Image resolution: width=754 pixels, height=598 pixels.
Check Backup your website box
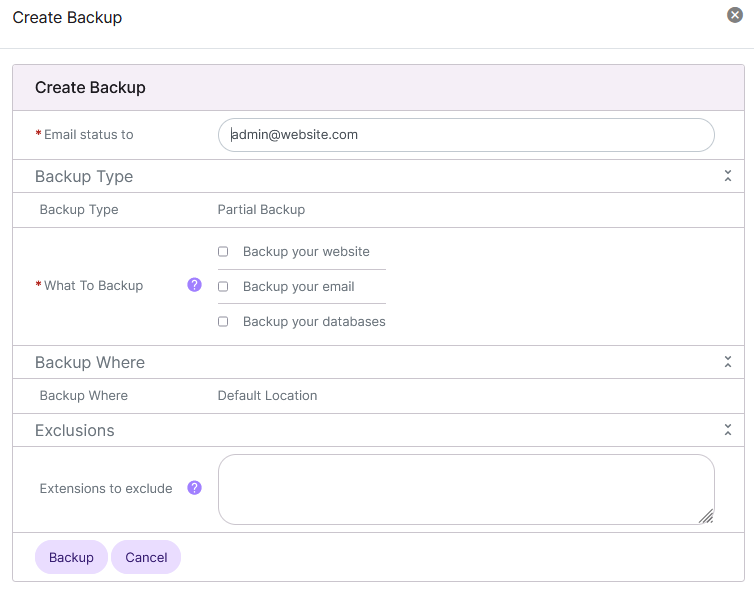tap(223, 251)
